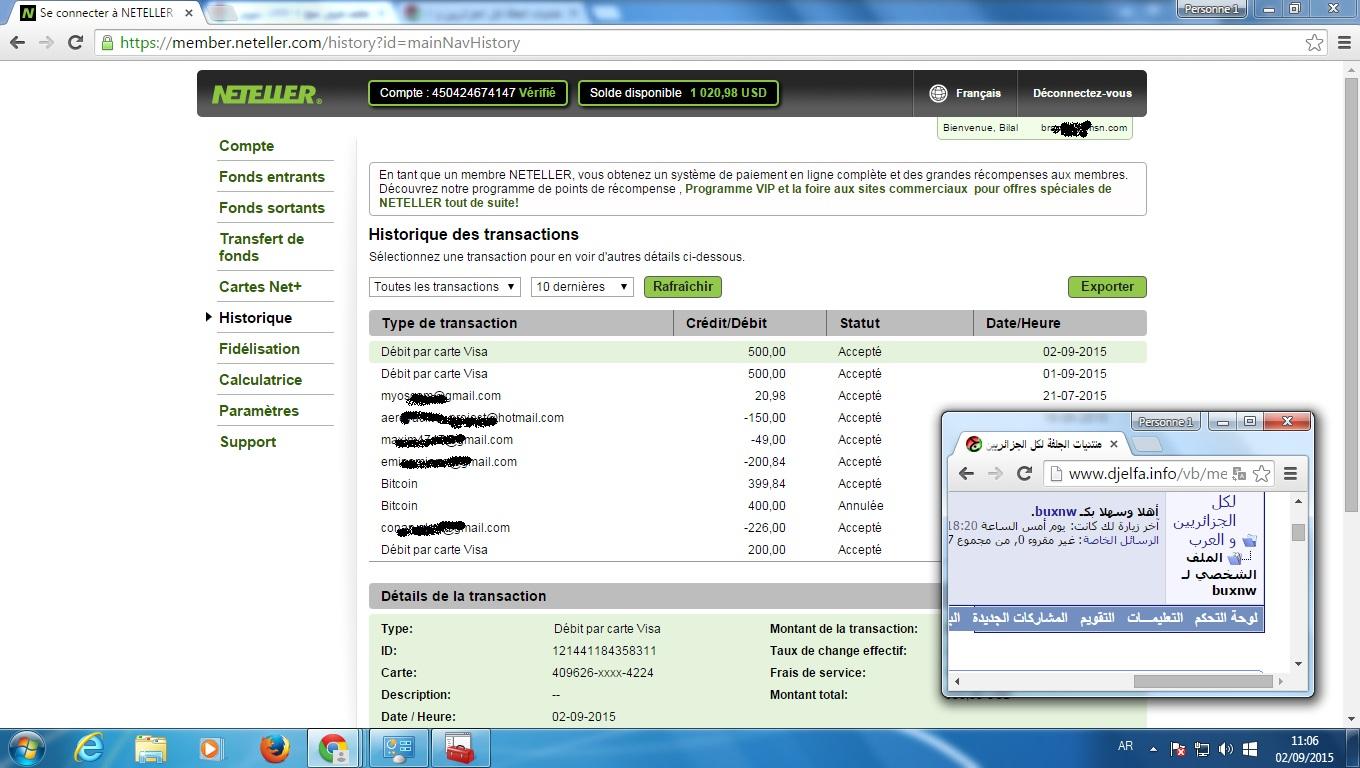Open لوحة التحكم in the forum navbar
The width and height of the screenshot is (1360, 768).
[1226, 618]
